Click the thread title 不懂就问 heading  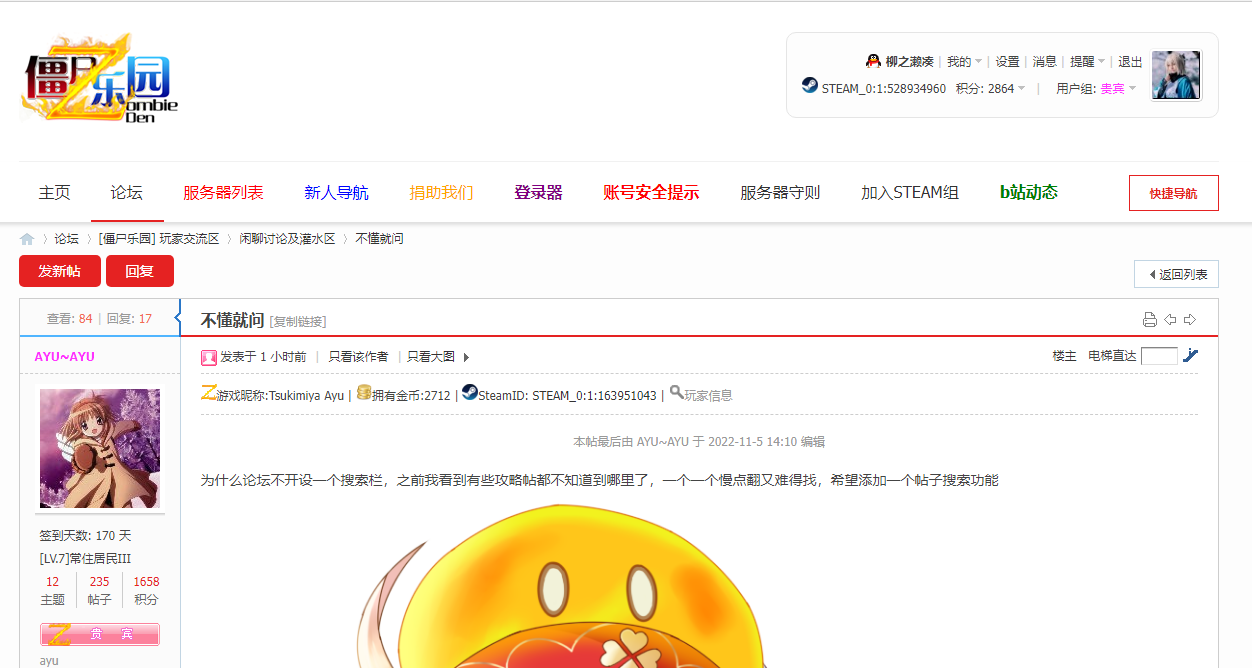[x=232, y=320]
